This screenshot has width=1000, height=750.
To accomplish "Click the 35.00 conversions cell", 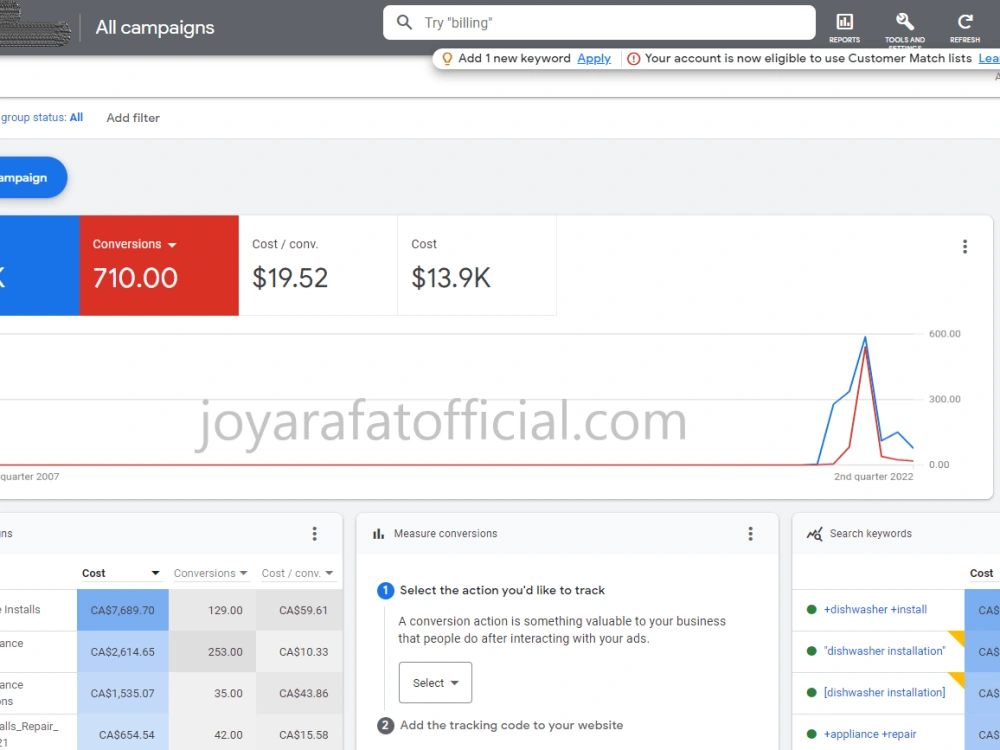I will pos(212,693).
